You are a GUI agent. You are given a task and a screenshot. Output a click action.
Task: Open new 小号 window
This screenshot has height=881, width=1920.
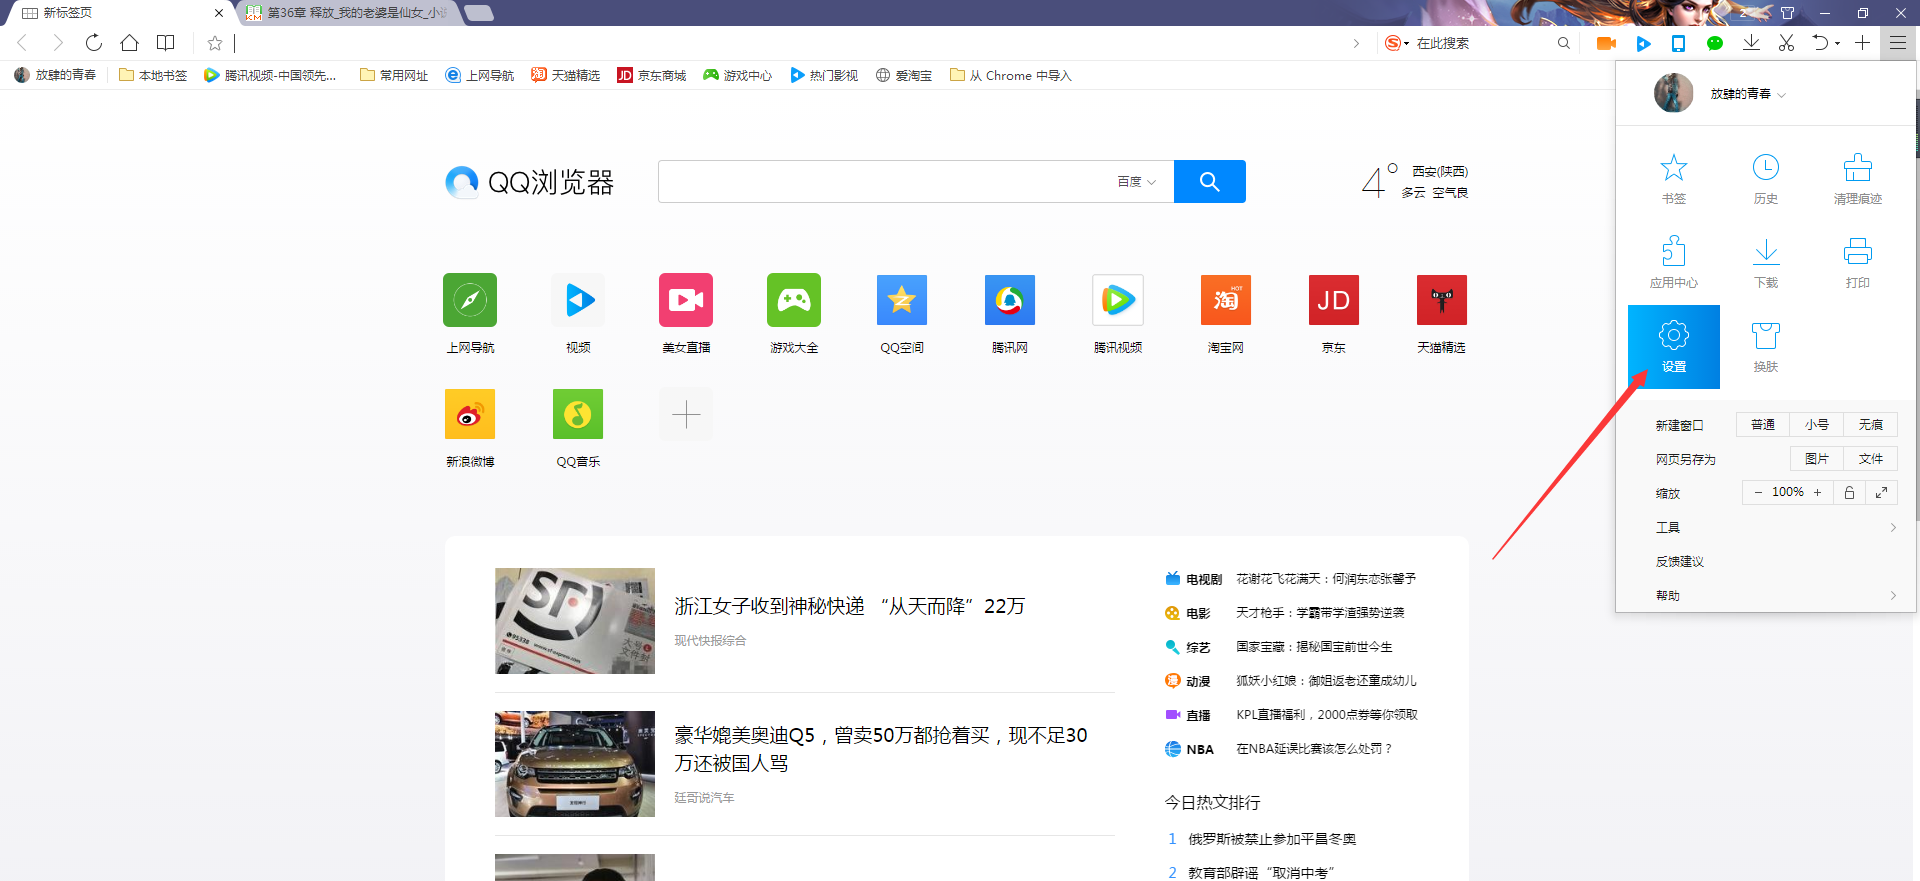(x=1817, y=425)
